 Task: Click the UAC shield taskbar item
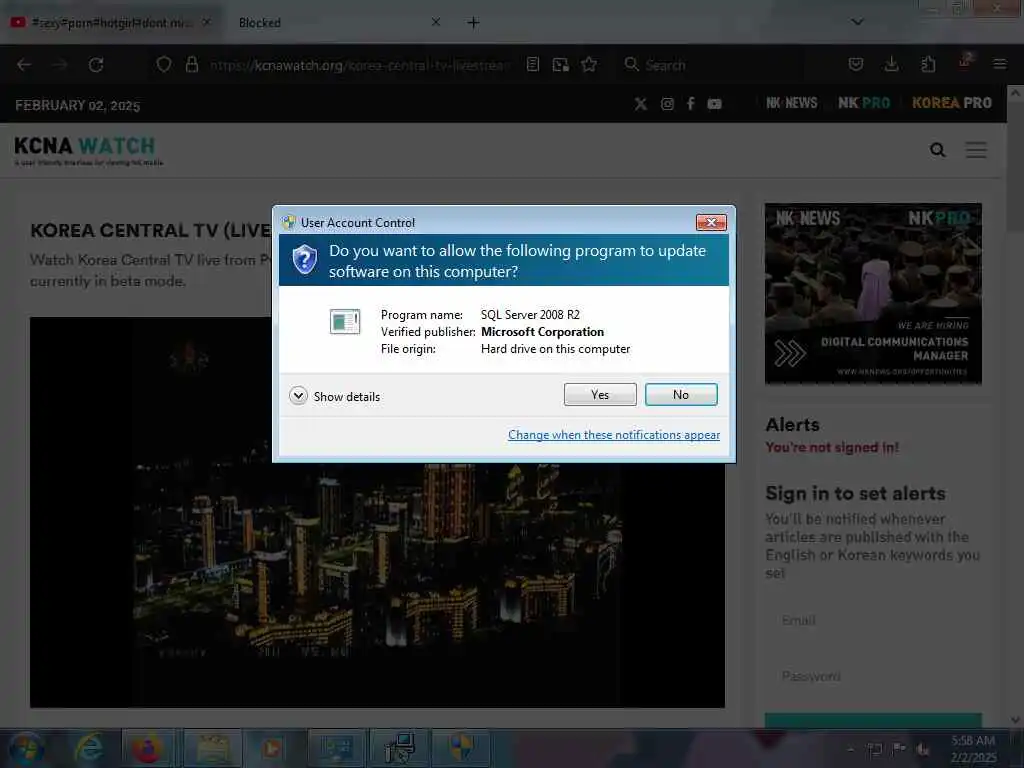click(461, 748)
